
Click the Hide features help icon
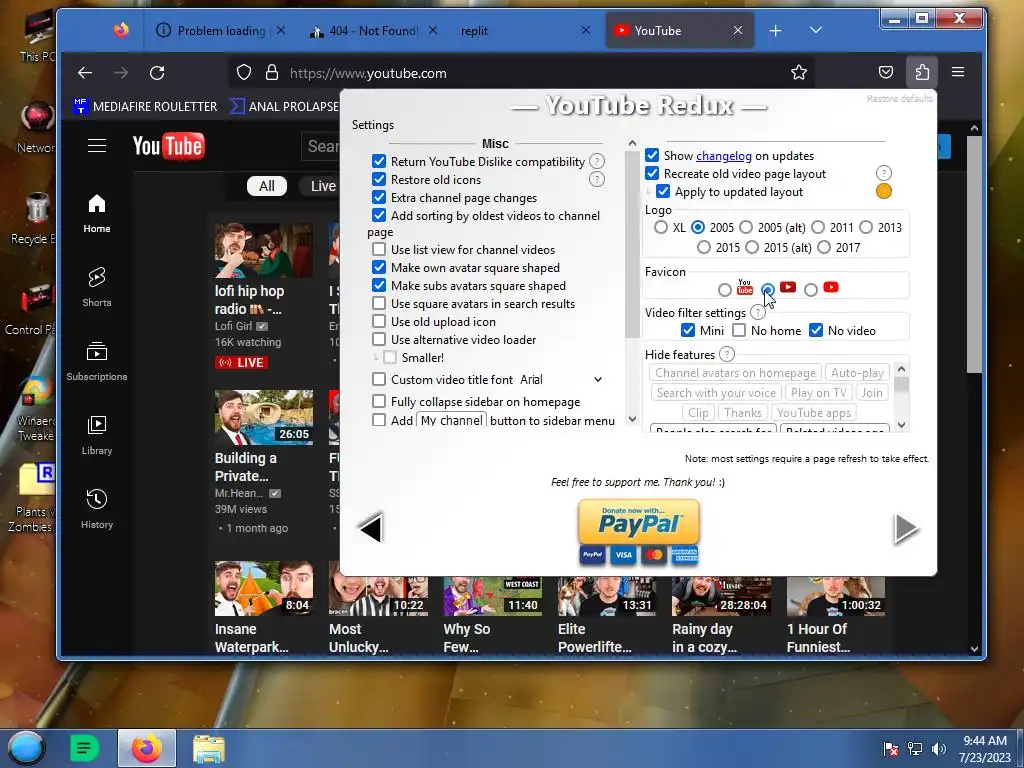[x=727, y=354]
